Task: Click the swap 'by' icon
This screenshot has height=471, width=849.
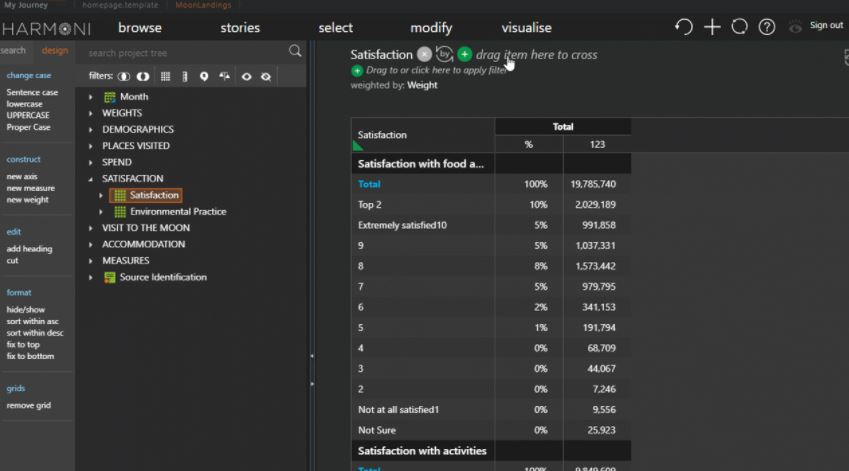Action: pos(445,55)
